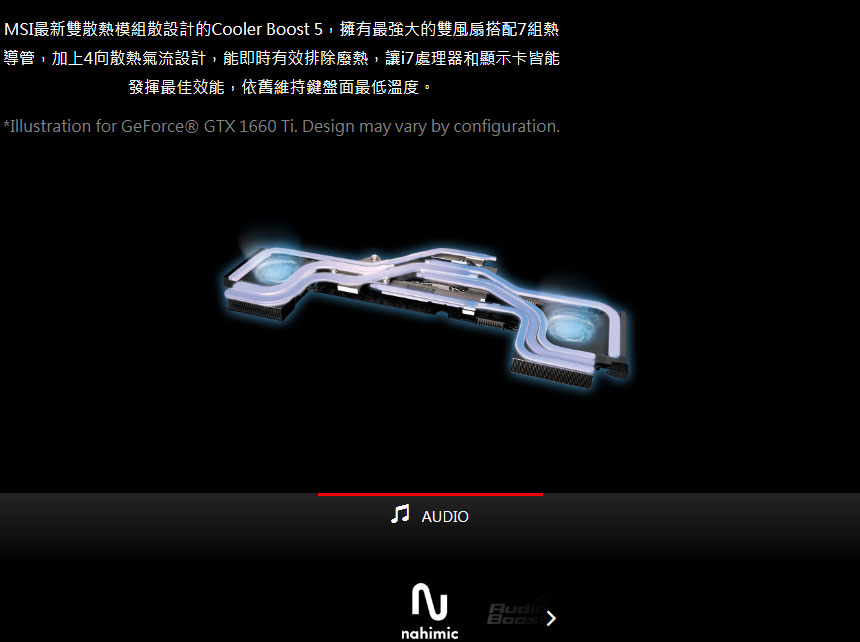Click the text line starting "導管，加上4向散熱氣流設計"

281,58
